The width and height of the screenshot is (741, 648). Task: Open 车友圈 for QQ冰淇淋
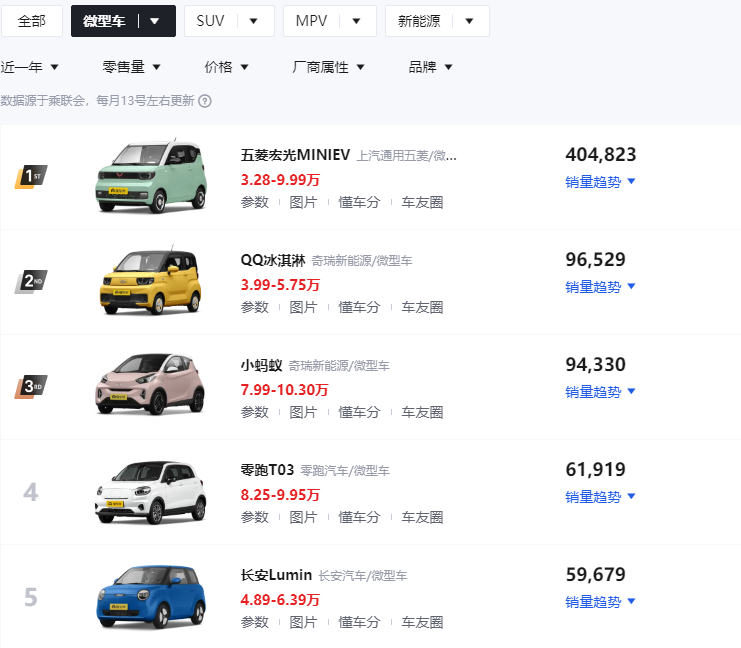pos(422,307)
